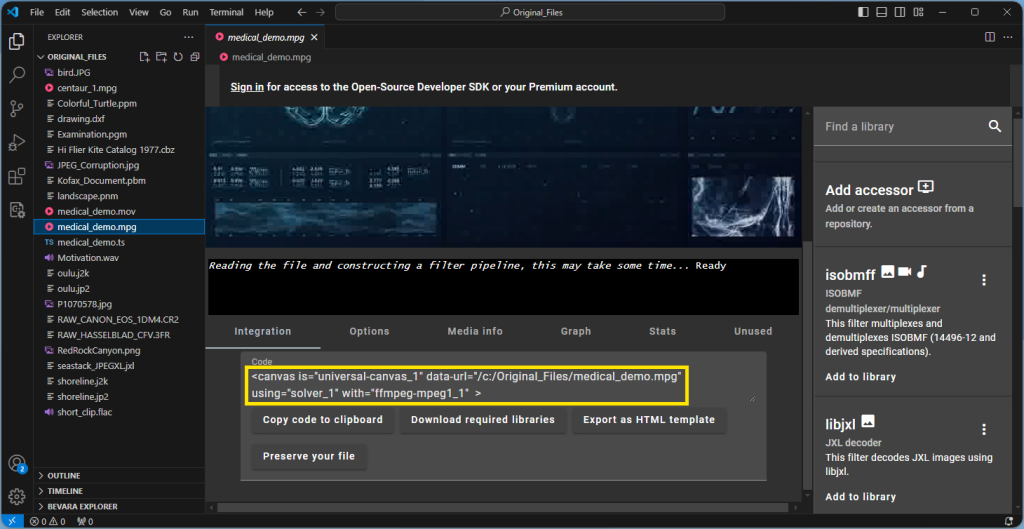Click the Sign in link
1024x529 pixels.
coord(247,87)
